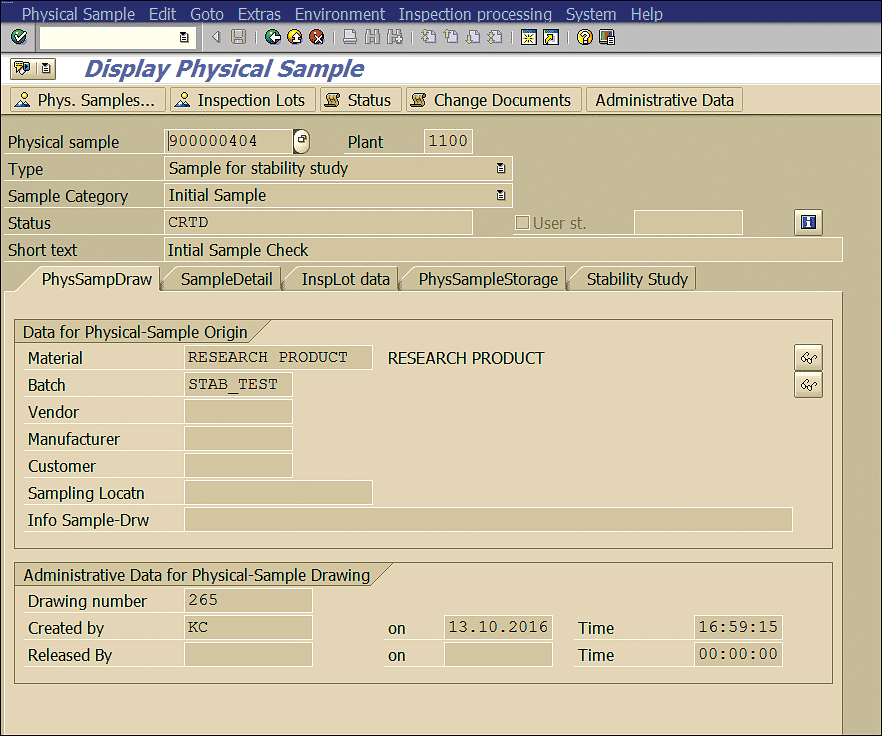Click the Created by field KC

(x=248, y=627)
